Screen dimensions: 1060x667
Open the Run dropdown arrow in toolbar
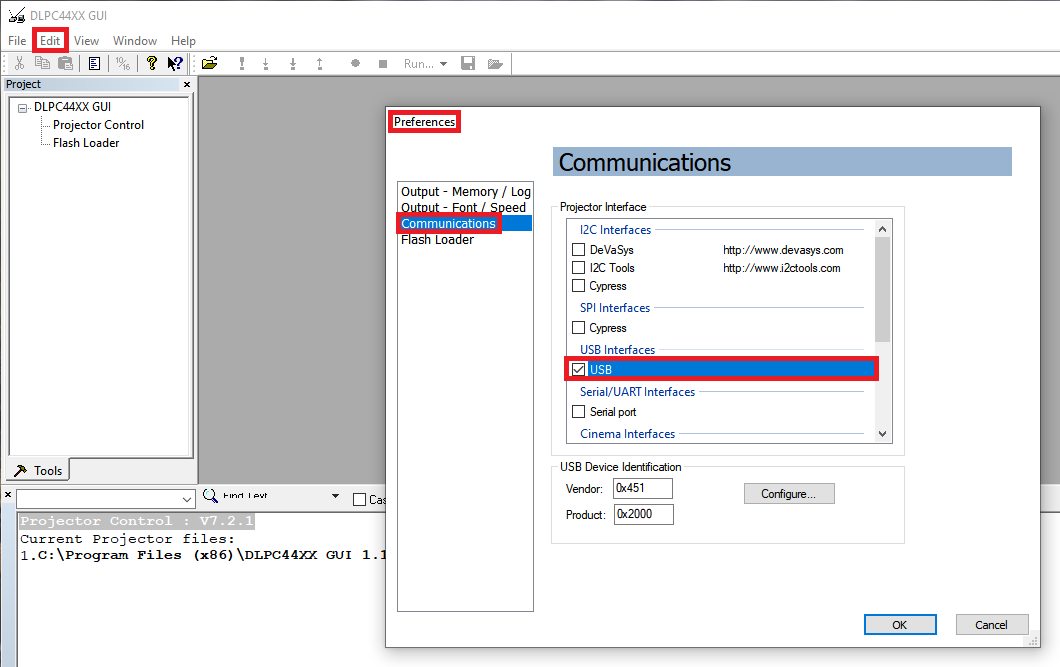(x=443, y=64)
